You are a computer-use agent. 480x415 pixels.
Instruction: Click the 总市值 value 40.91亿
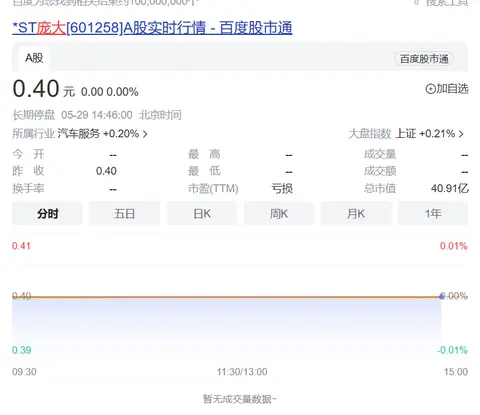[x=450, y=189]
